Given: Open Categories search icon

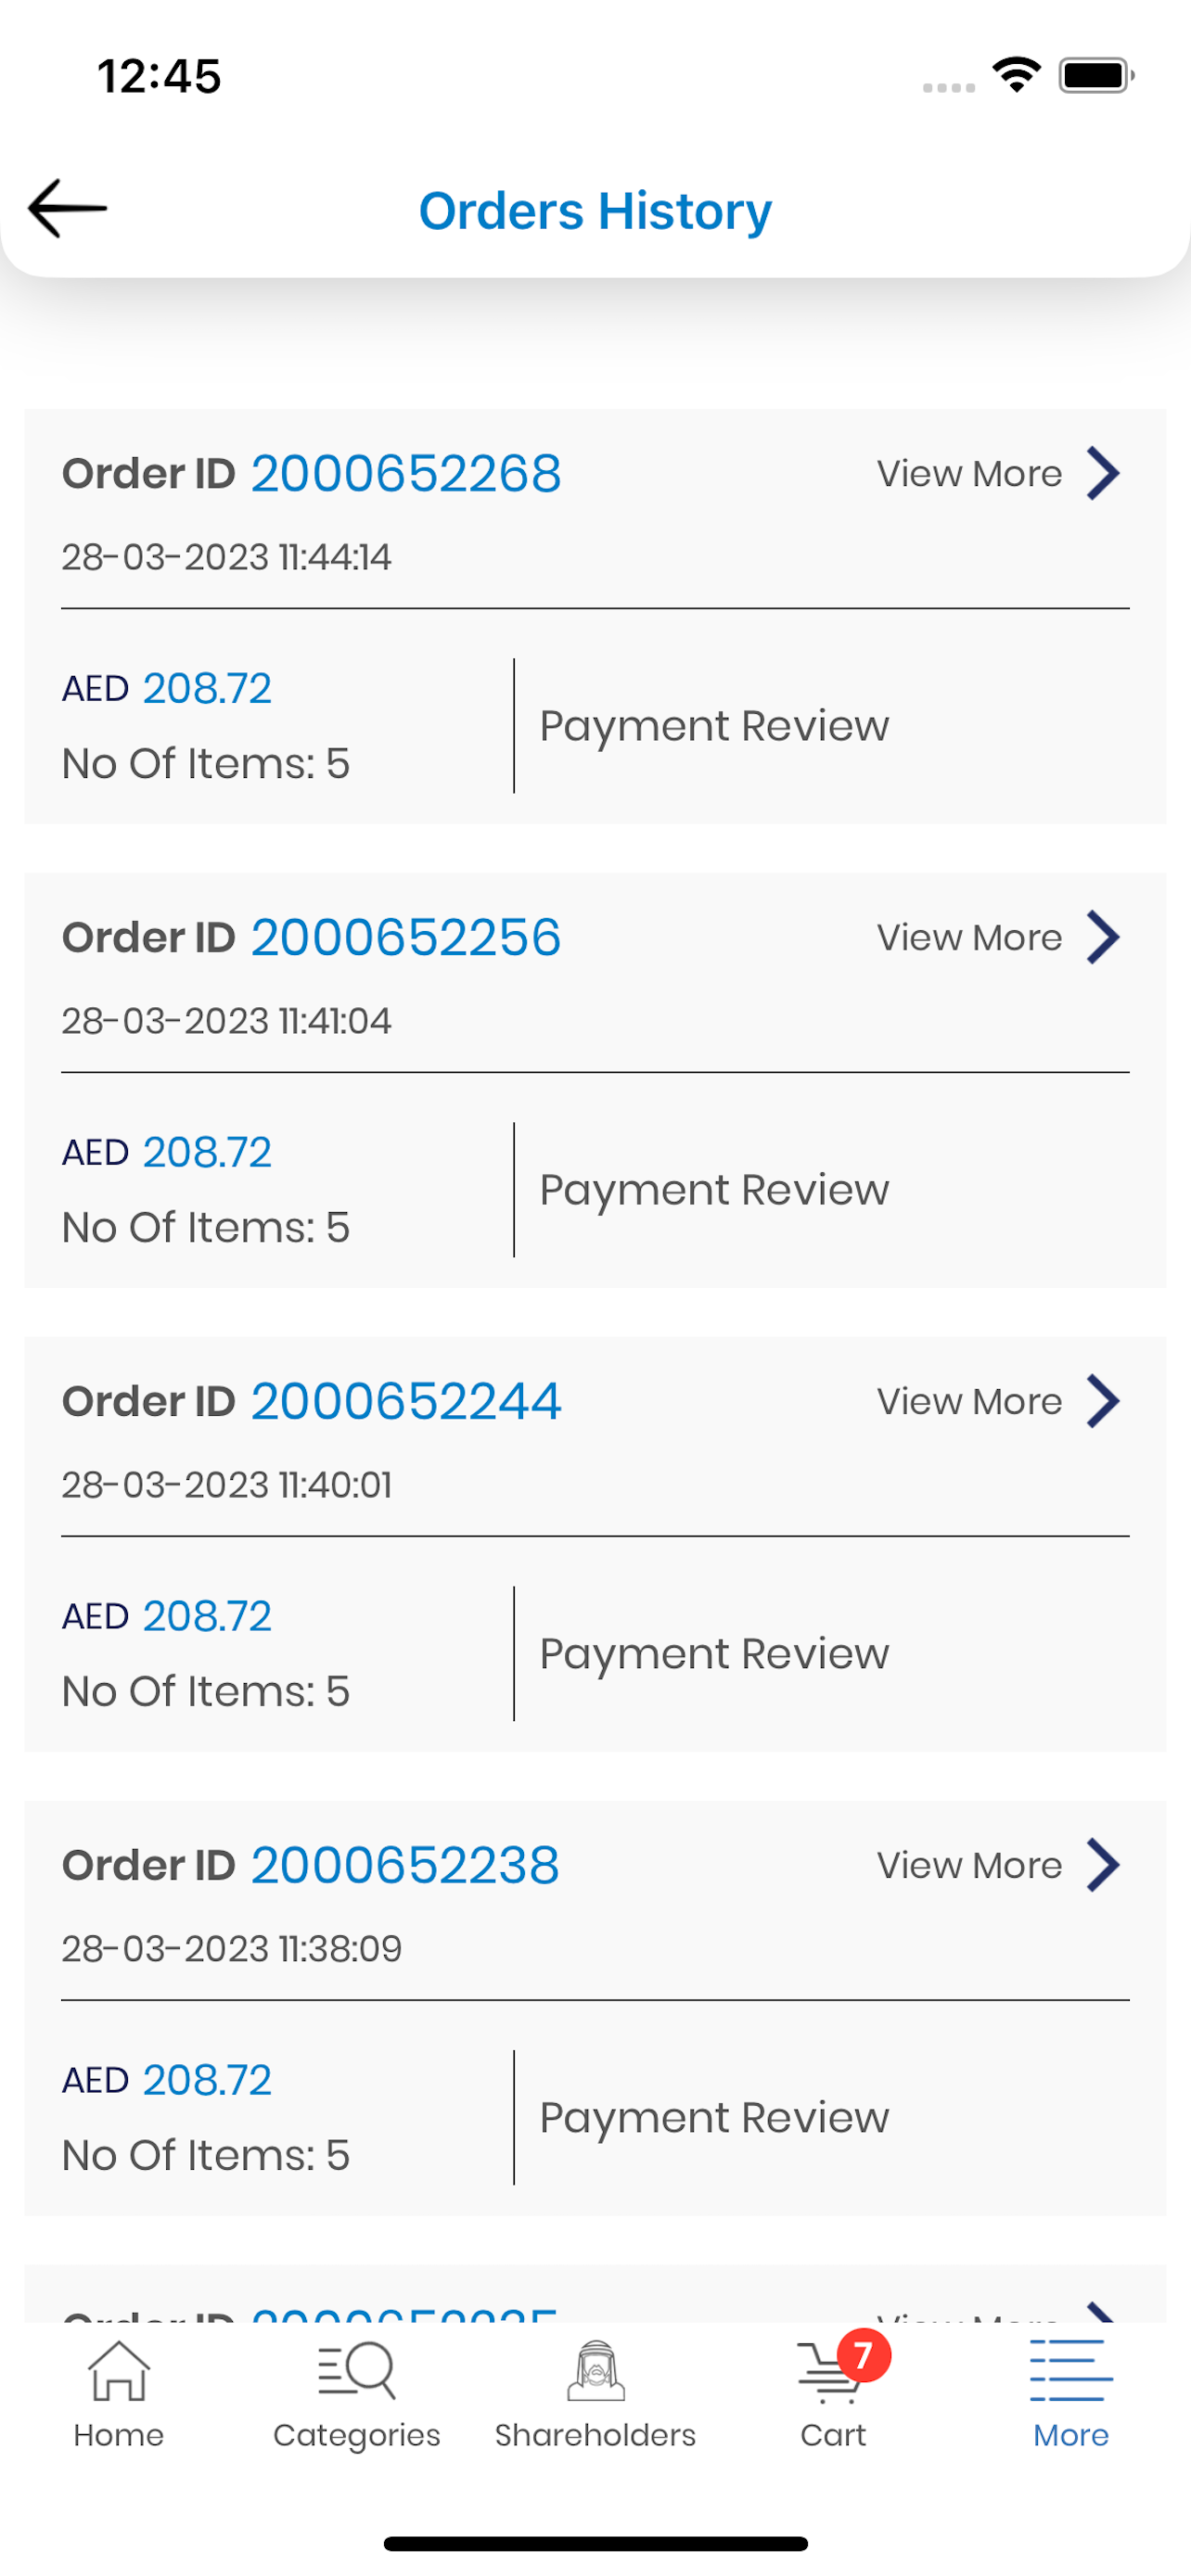Looking at the screenshot, I should click(x=357, y=2370).
